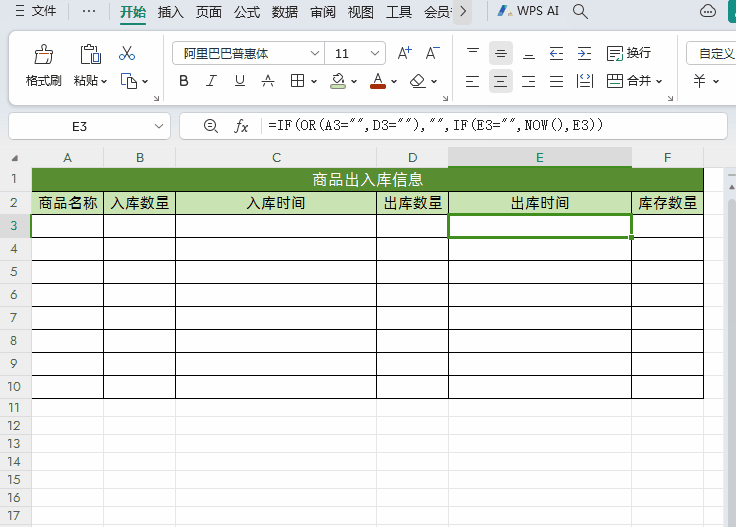Decrease font size with the A- icon

click(432, 53)
